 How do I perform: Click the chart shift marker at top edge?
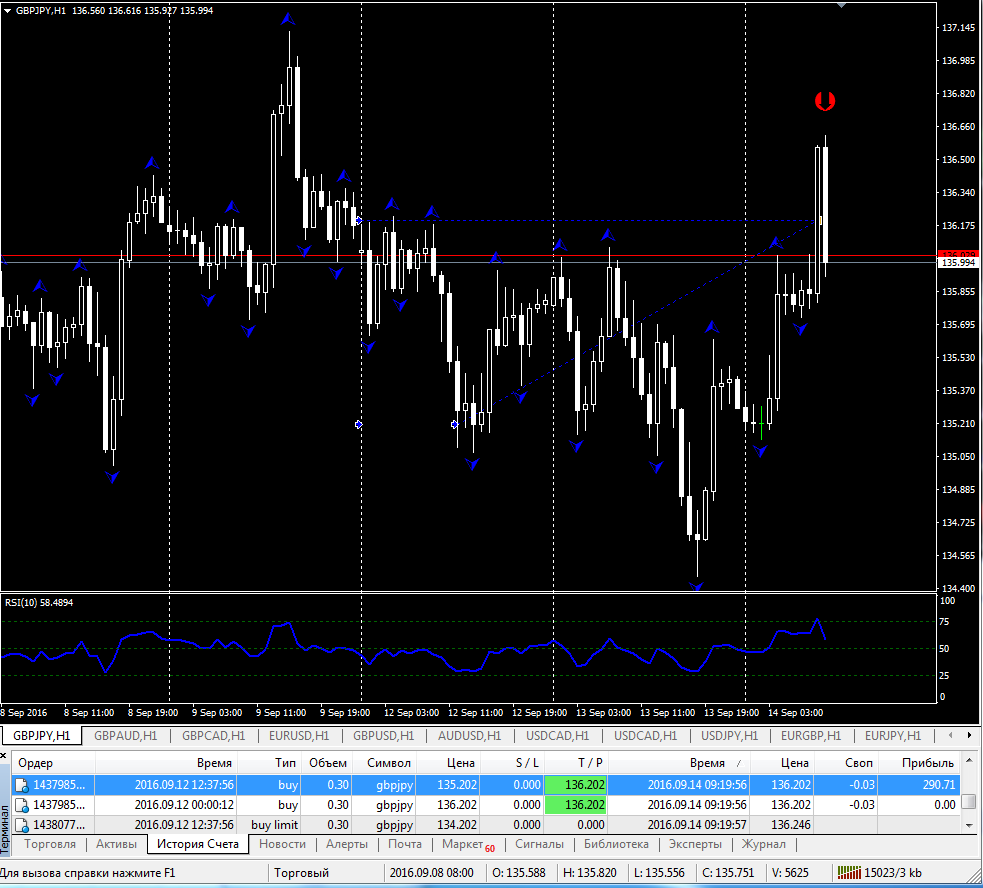click(x=841, y=4)
